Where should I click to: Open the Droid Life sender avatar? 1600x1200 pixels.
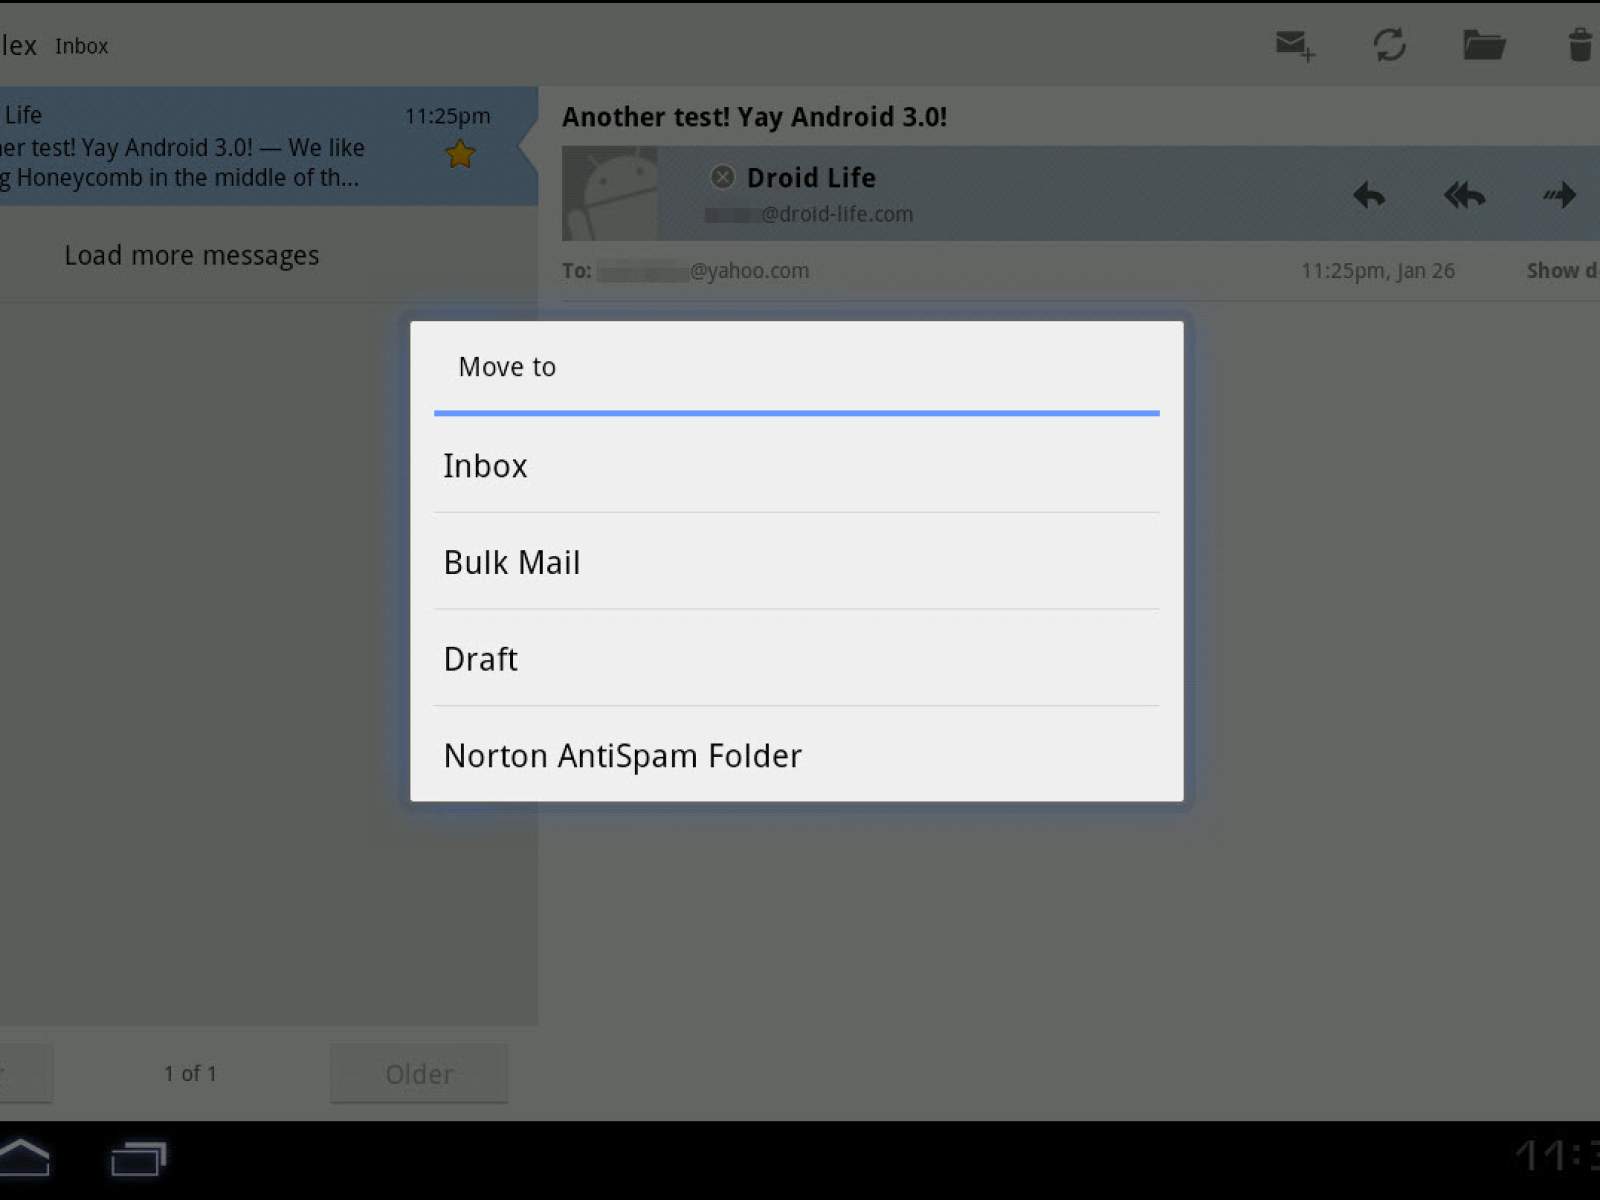coord(610,194)
